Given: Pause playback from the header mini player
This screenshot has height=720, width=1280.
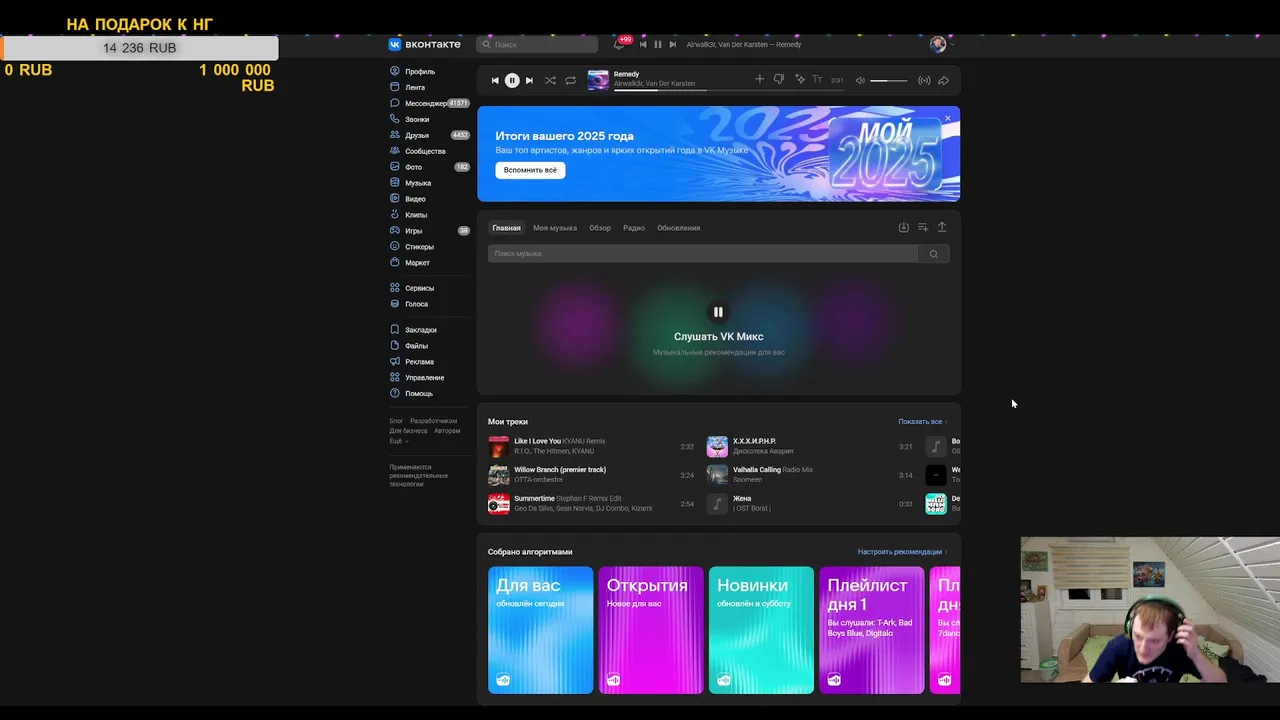Looking at the screenshot, I should coord(657,44).
